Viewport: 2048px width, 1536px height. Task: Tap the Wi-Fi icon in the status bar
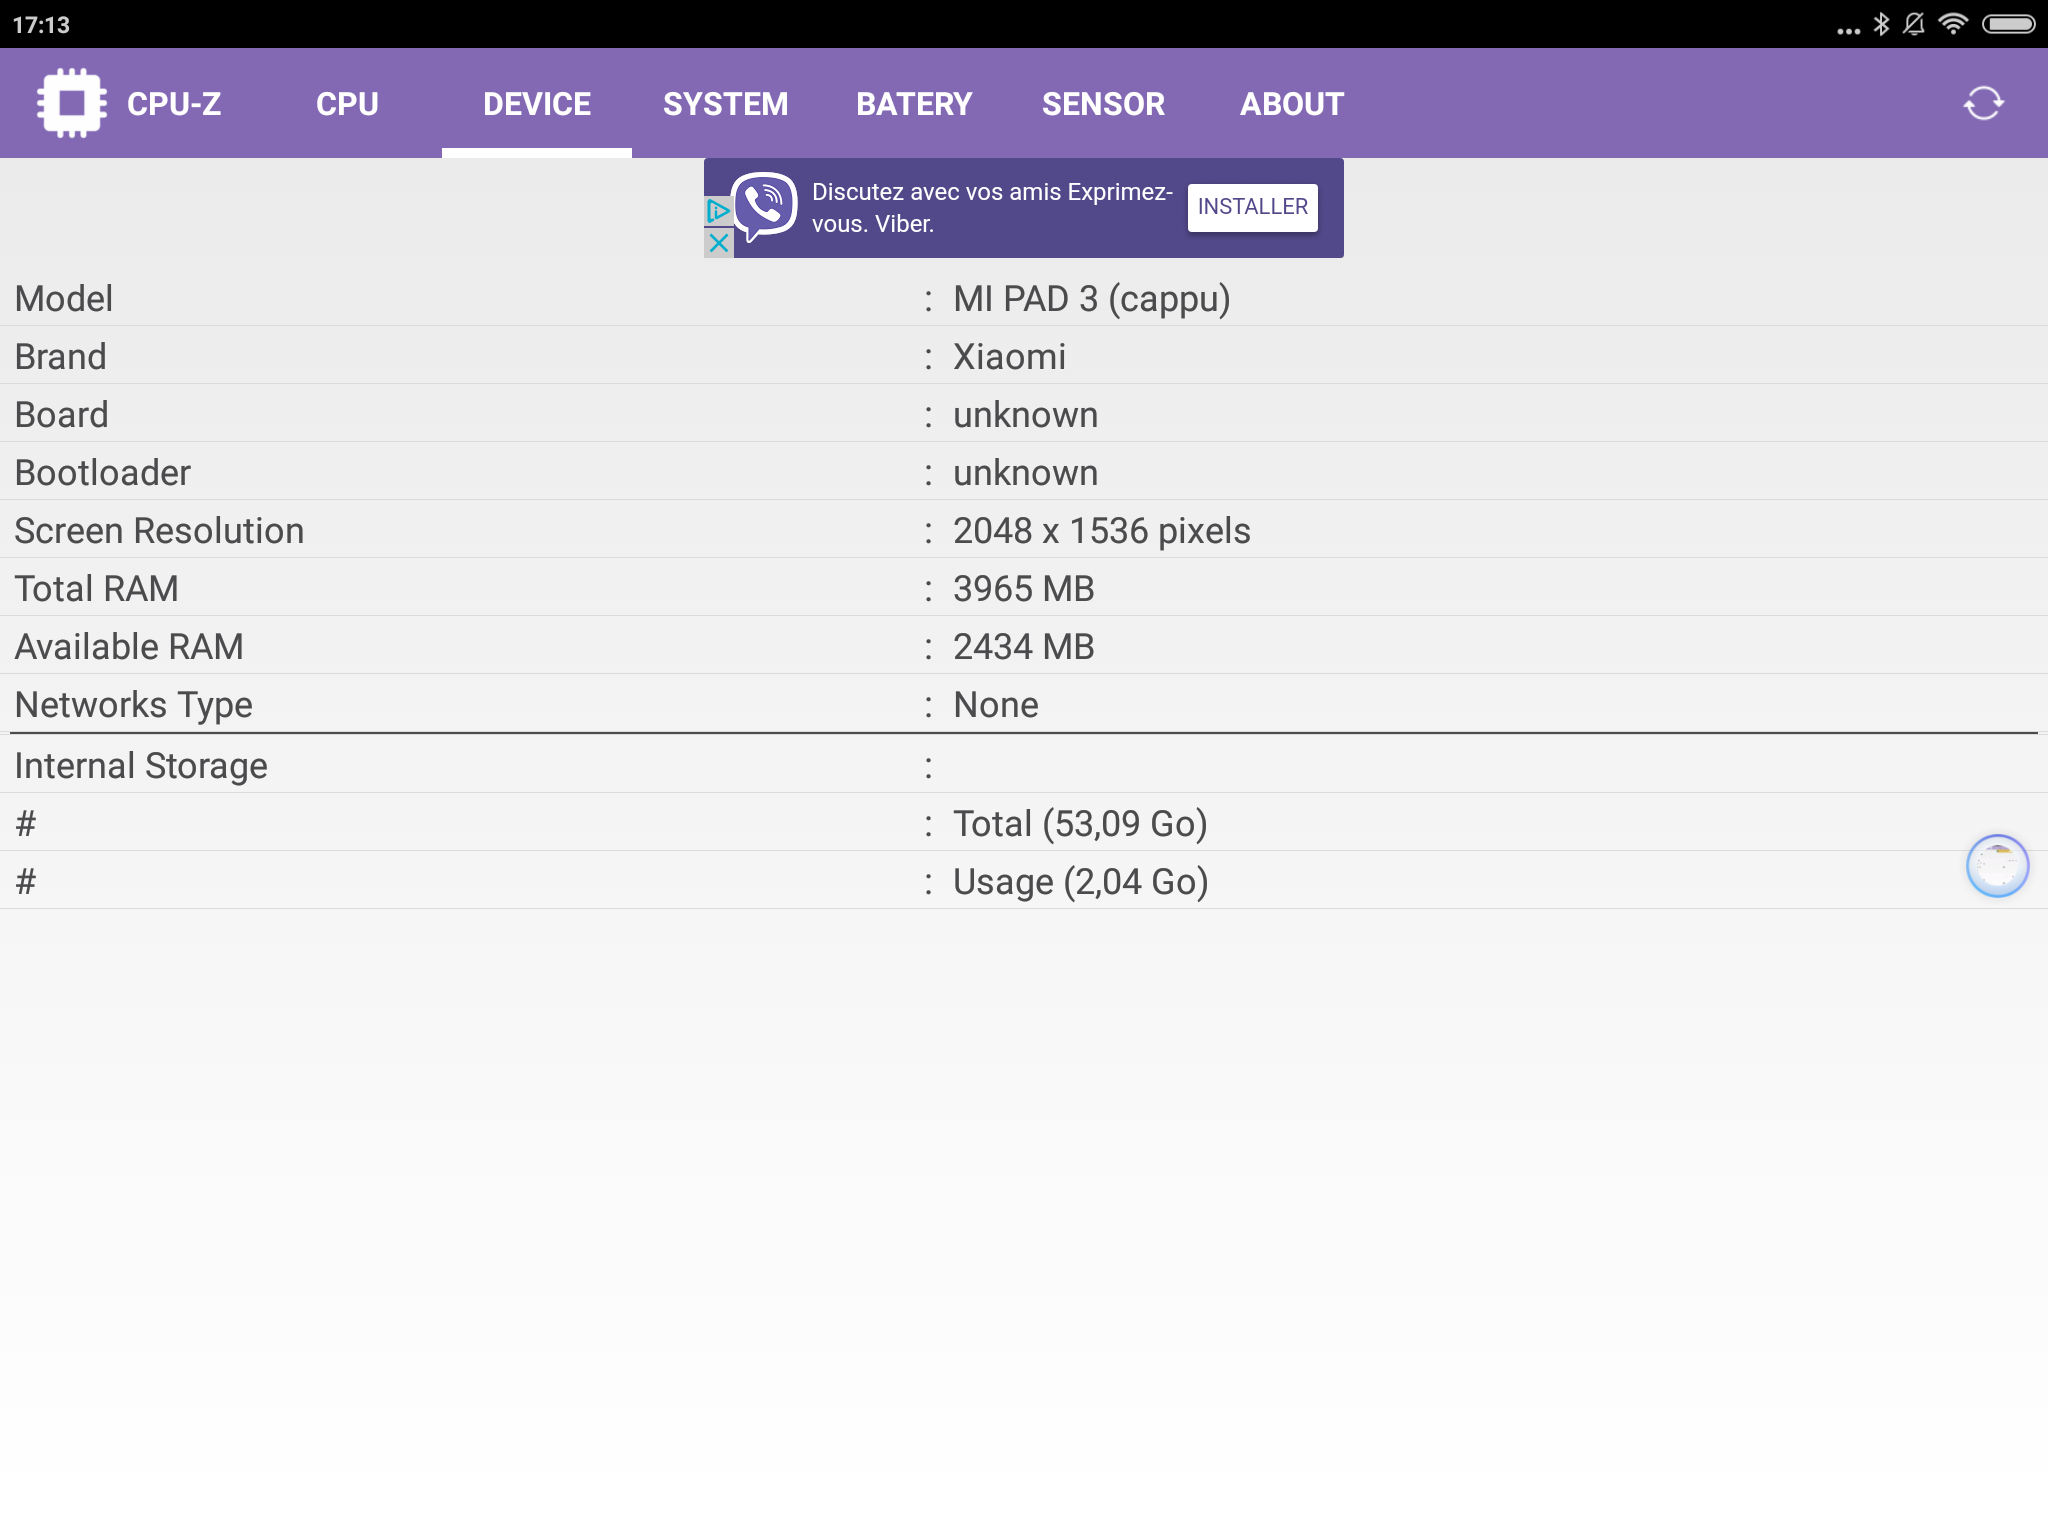[x=1952, y=24]
